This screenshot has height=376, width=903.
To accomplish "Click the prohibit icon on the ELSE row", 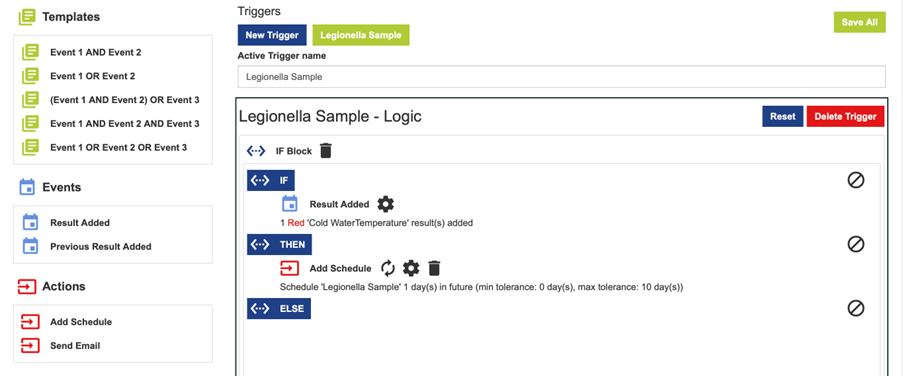I will (856, 308).
